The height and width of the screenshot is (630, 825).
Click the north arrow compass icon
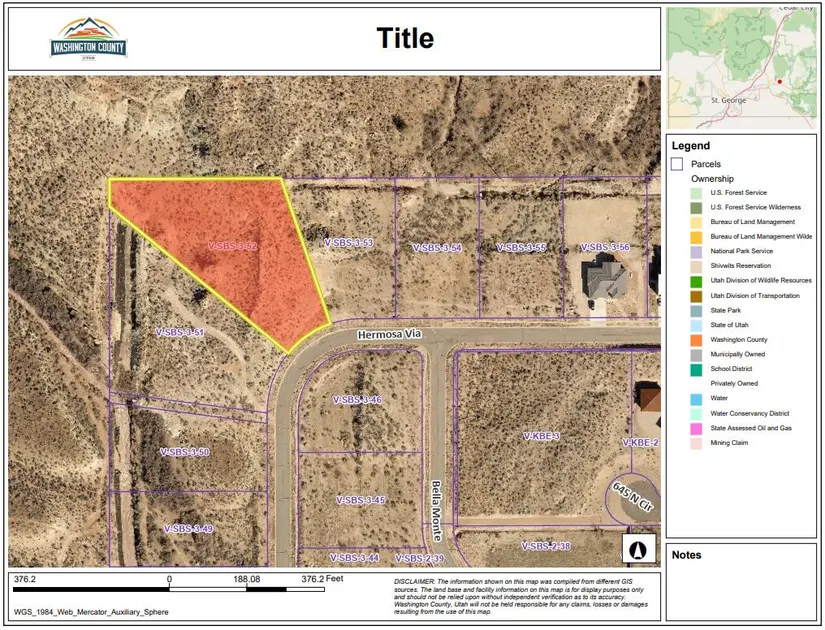(637, 548)
